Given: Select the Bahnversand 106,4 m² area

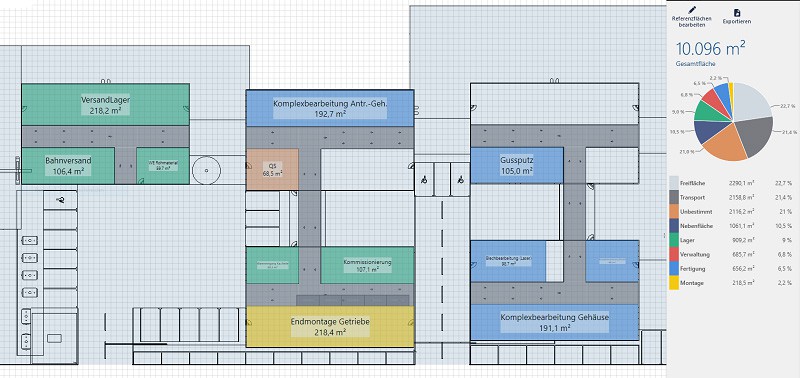Looking at the screenshot, I should coord(68,166).
